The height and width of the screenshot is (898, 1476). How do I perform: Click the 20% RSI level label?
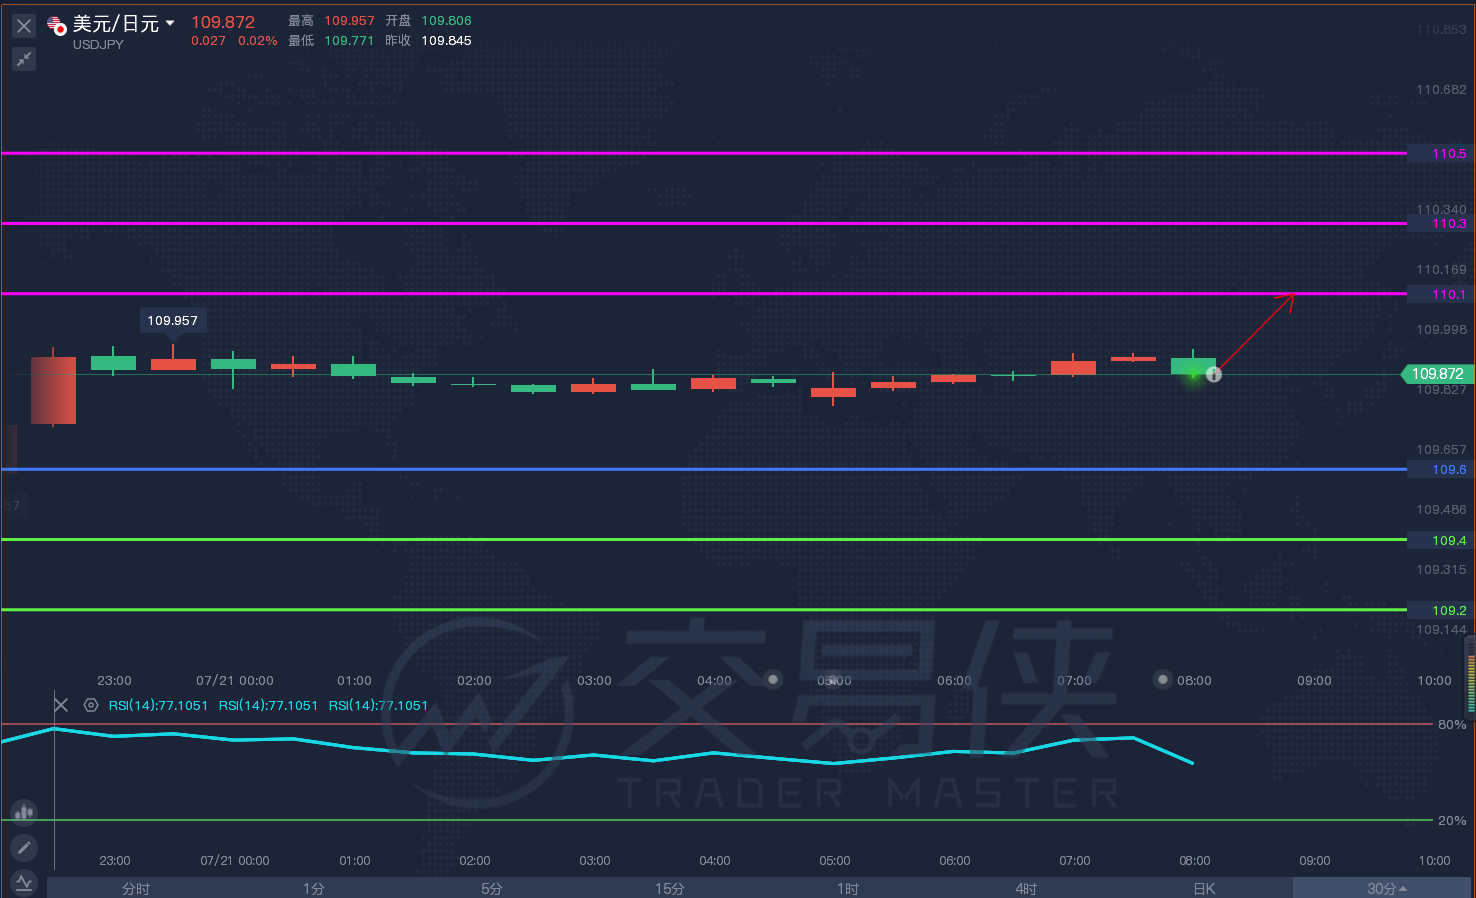coord(1452,820)
